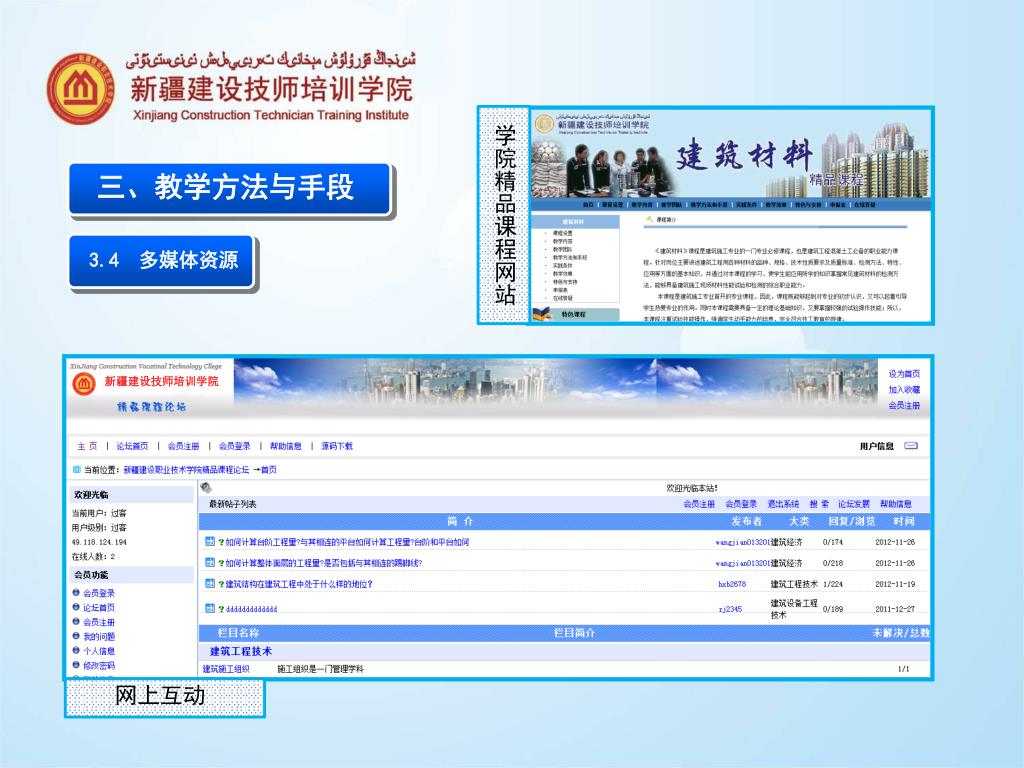Select the 建筑工程技术 category heading
Image resolution: width=1024 pixels, height=768 pixels.
point(241,651)
